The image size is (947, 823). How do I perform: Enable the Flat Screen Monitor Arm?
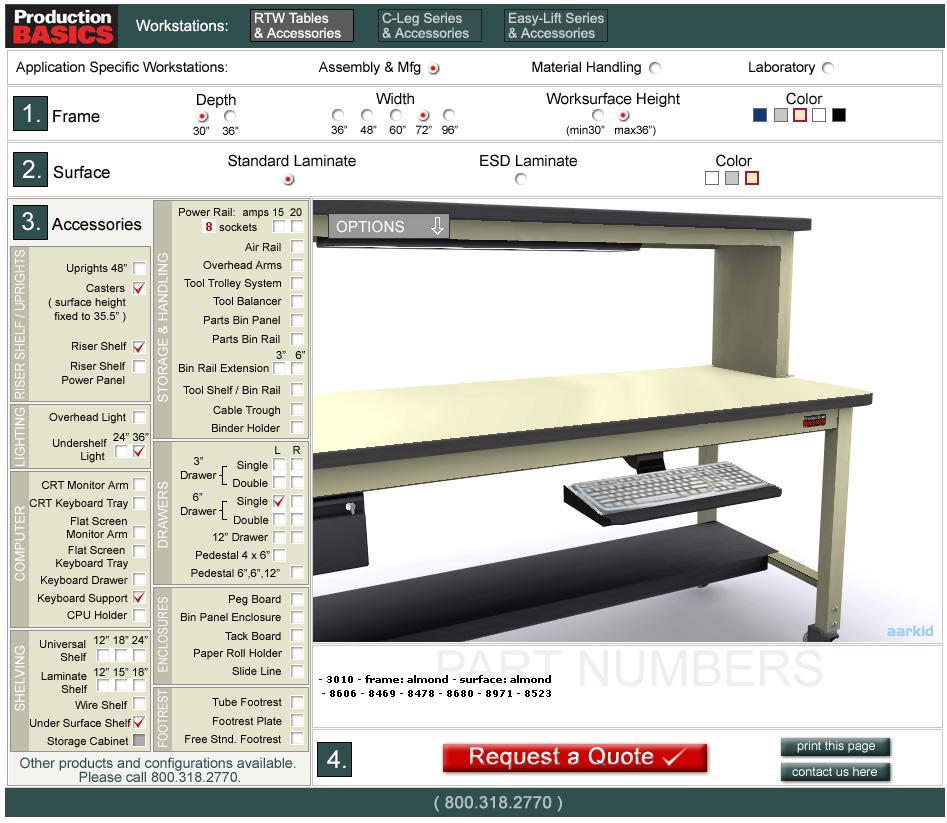pyautogui.click(x=139, y=532)
